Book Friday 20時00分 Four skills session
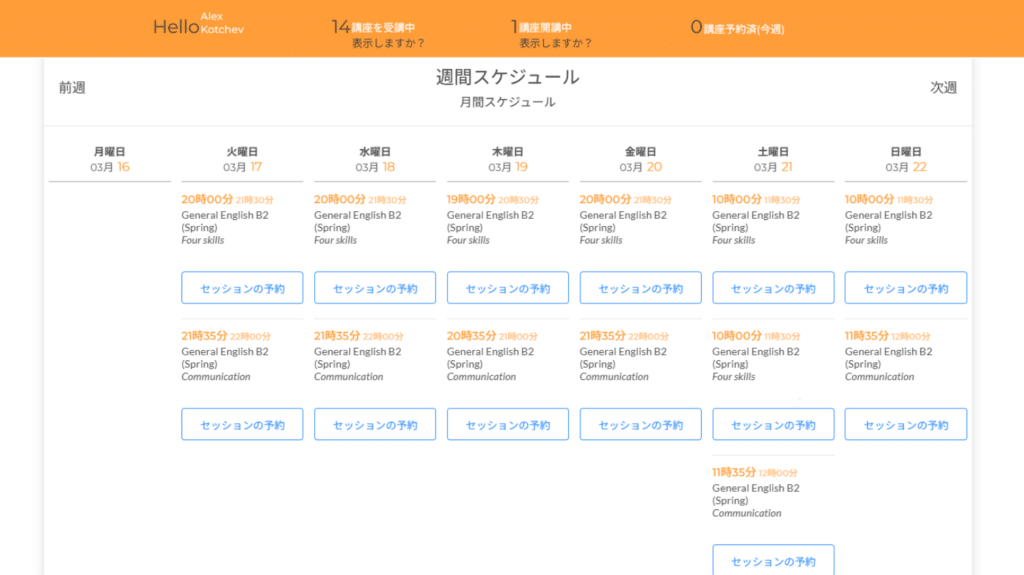Screen dimensions: 1024x575 tap(640, 288)
